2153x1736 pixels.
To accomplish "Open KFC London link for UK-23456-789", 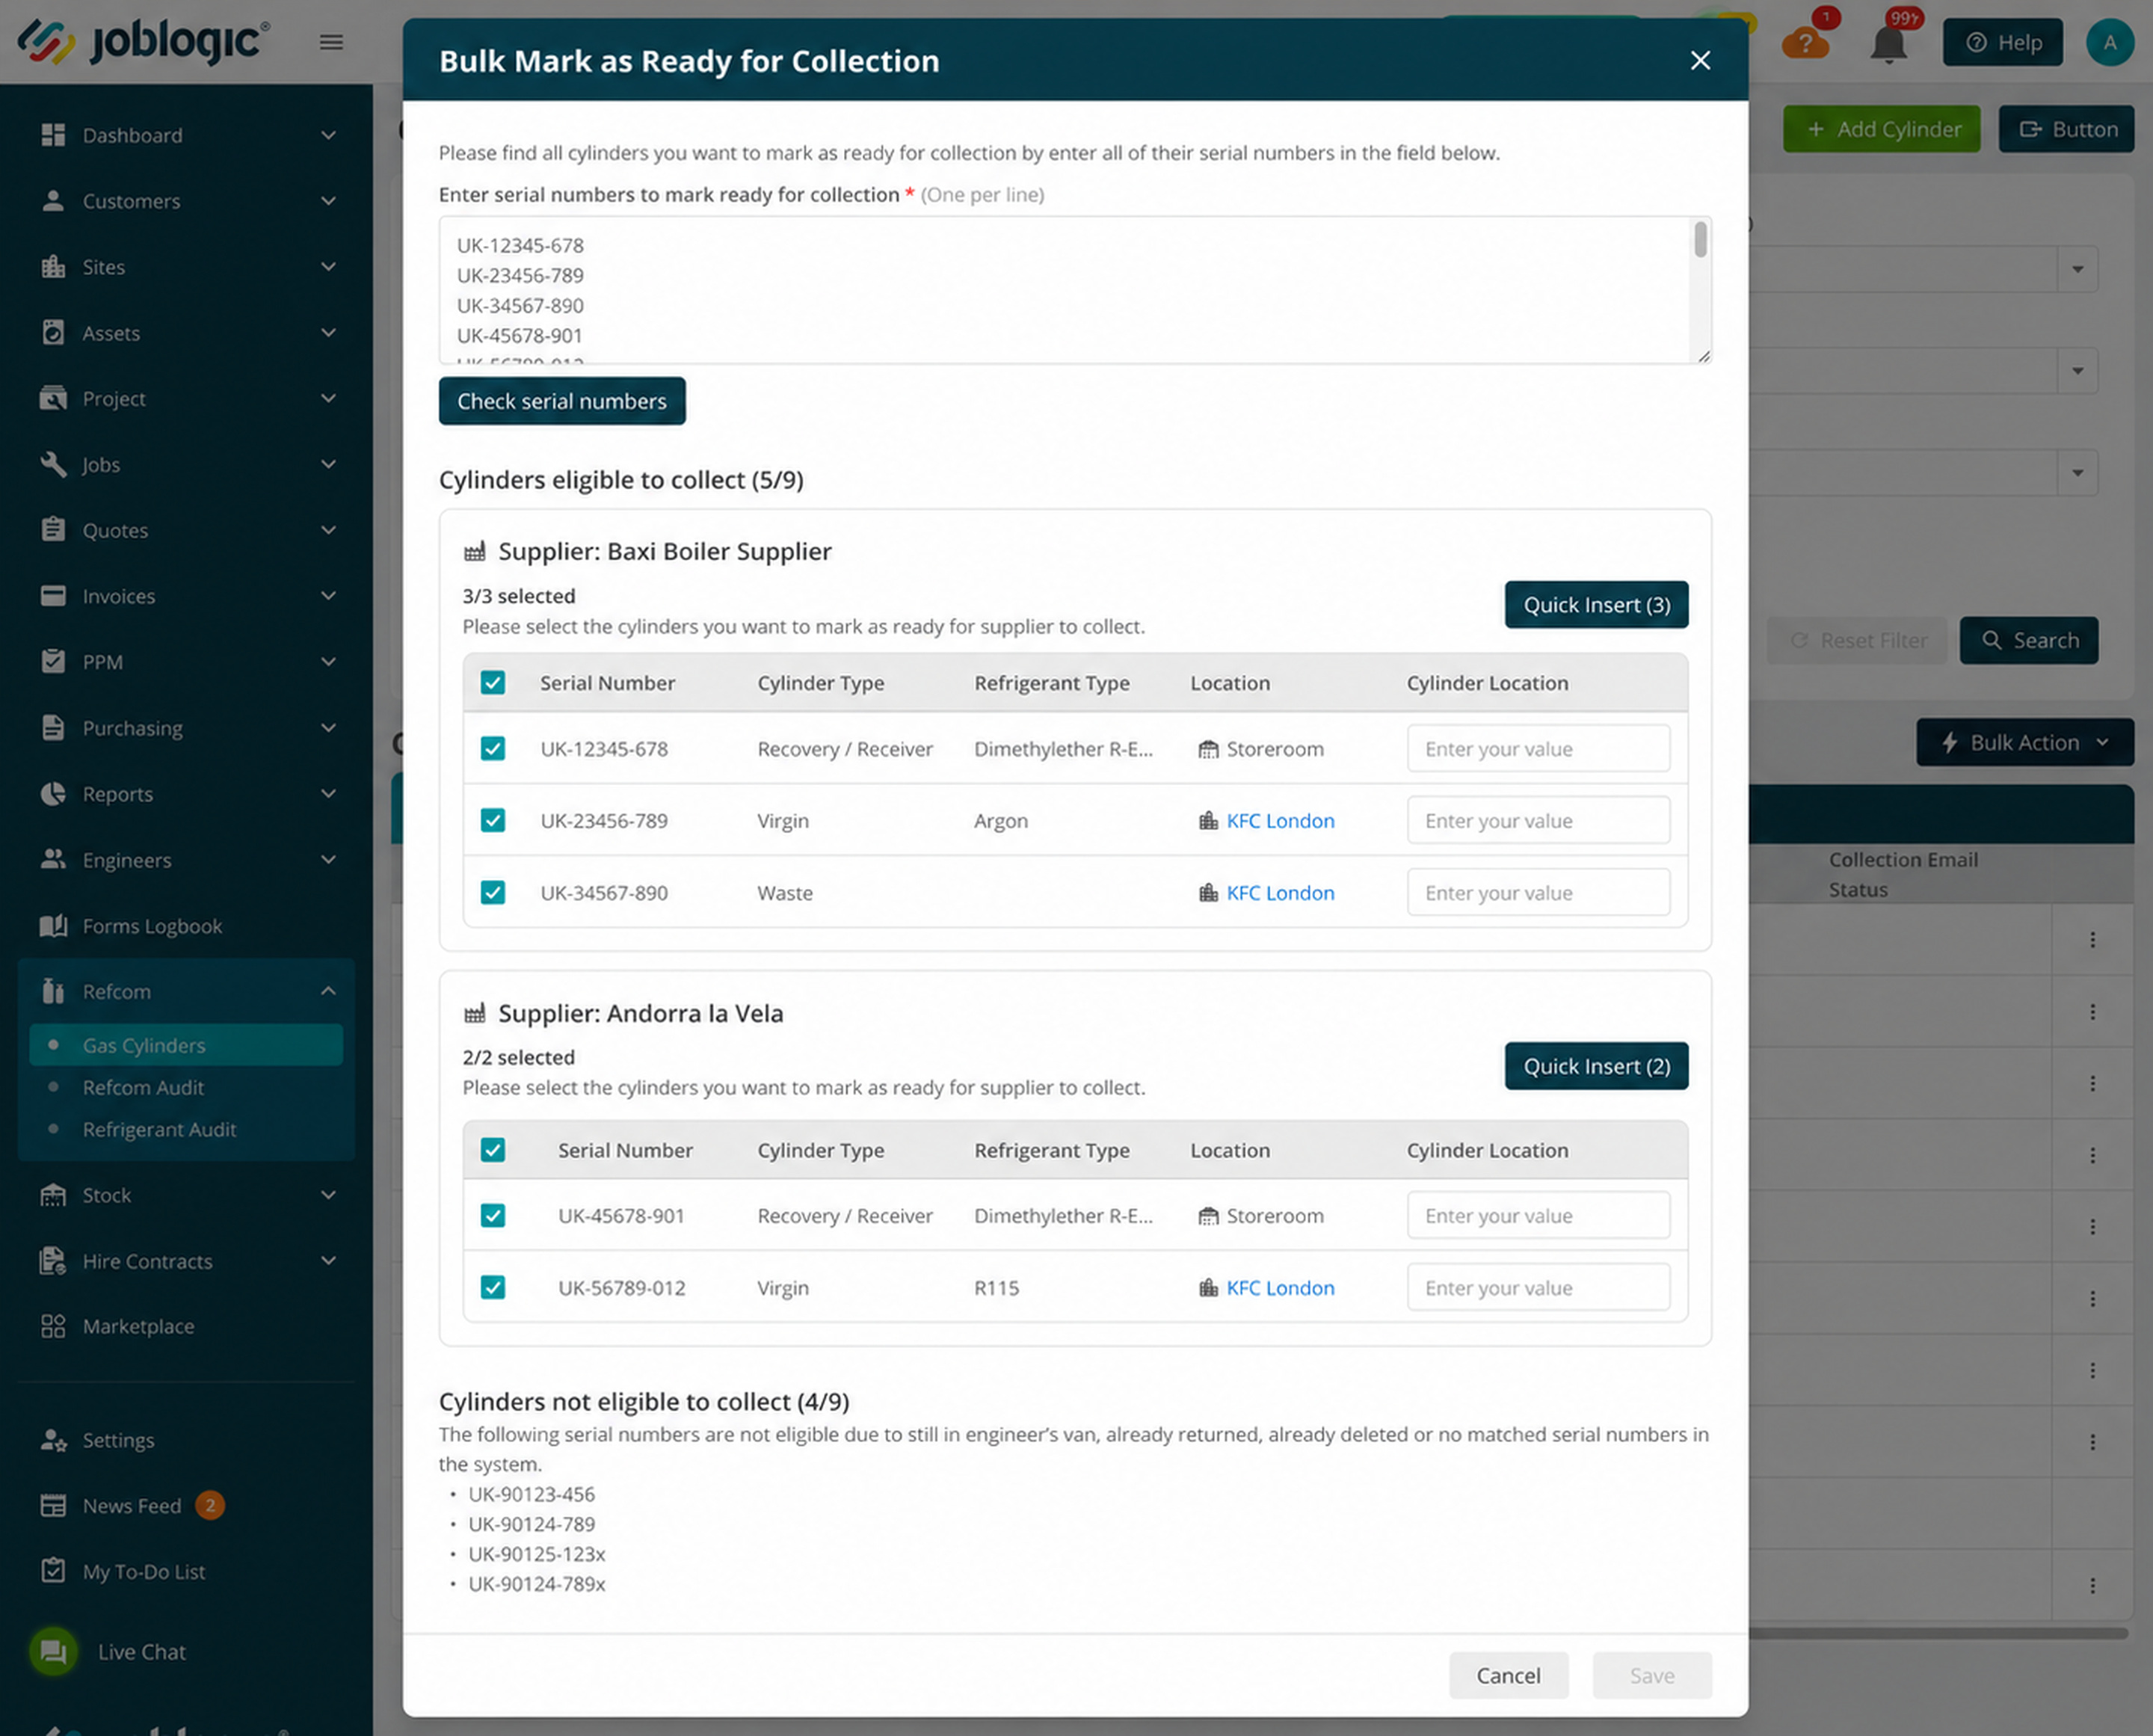I will tap(1280, 821).
